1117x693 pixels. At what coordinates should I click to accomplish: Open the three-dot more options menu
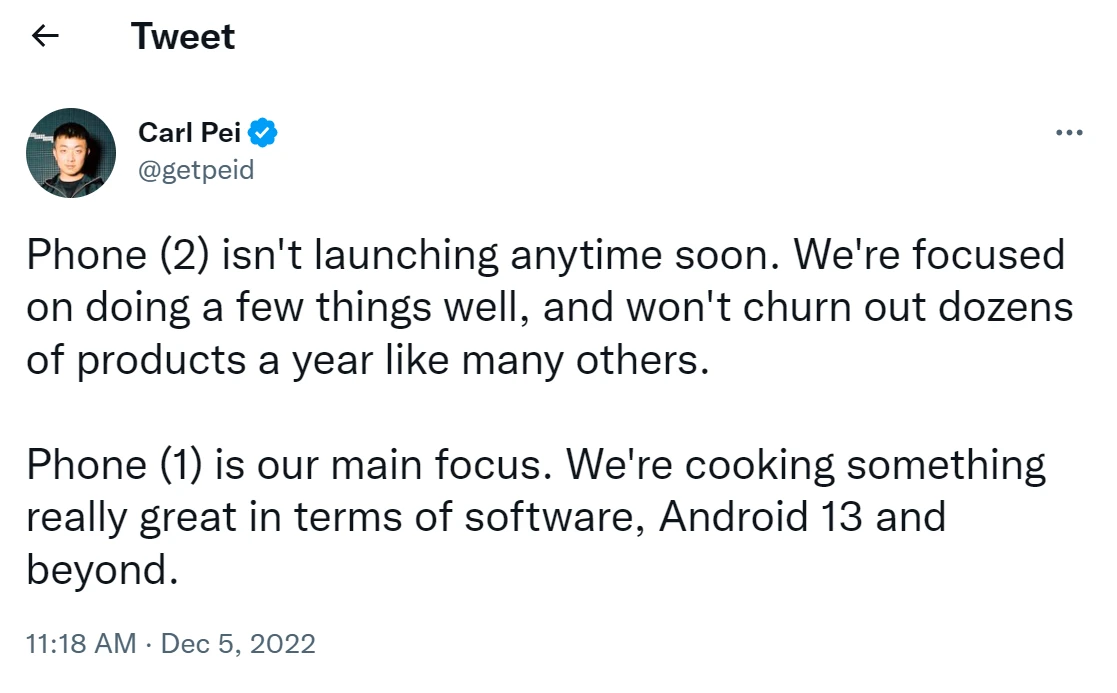pyautogui.click(x=1069, y=132)
